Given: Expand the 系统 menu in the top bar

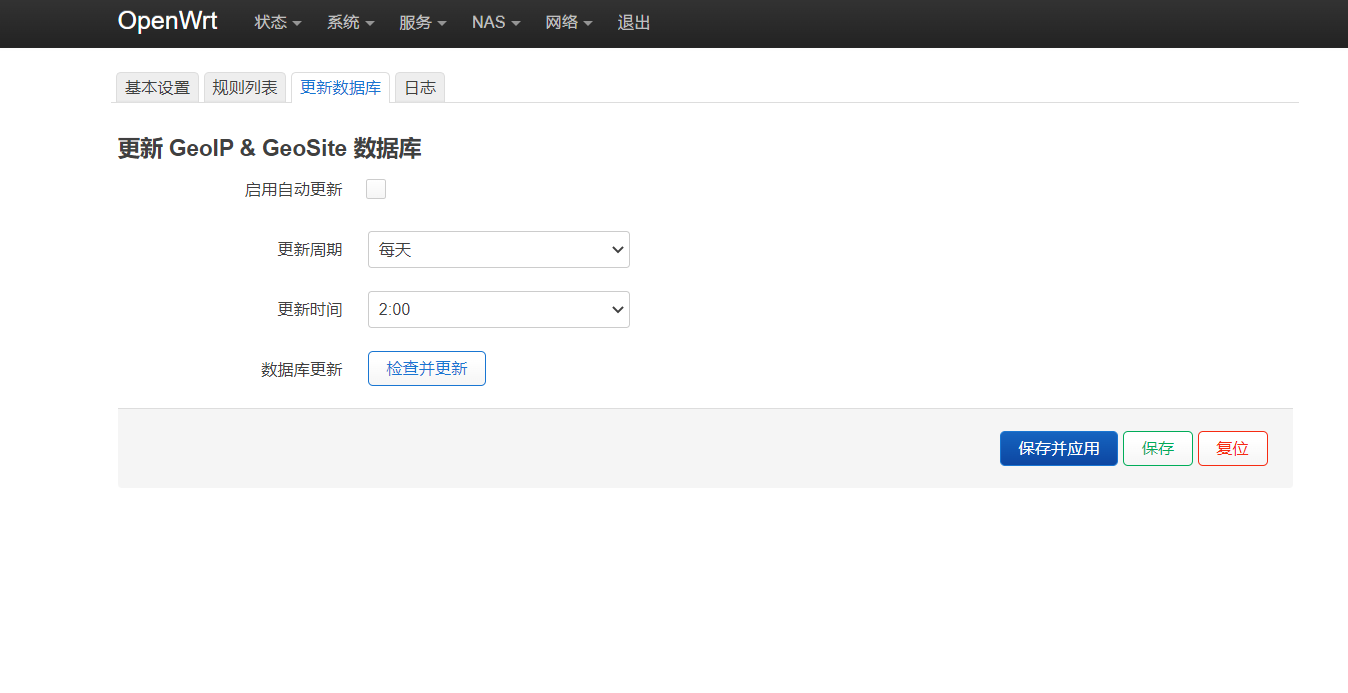Looking at the screenshot, I should [x=350, y=22].
